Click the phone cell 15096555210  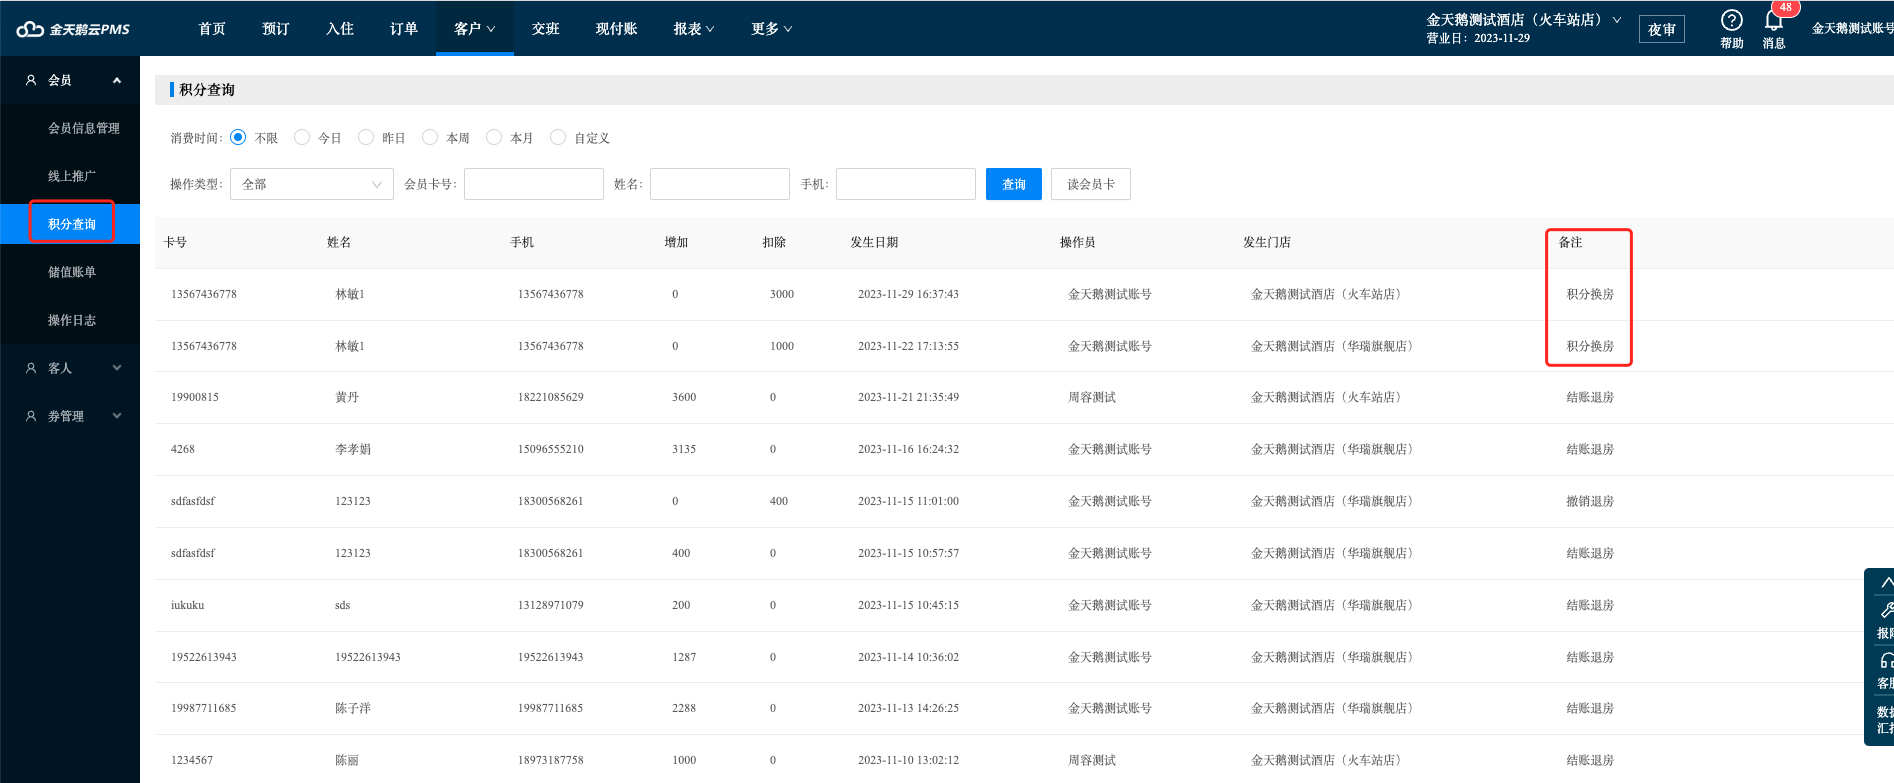551,449
